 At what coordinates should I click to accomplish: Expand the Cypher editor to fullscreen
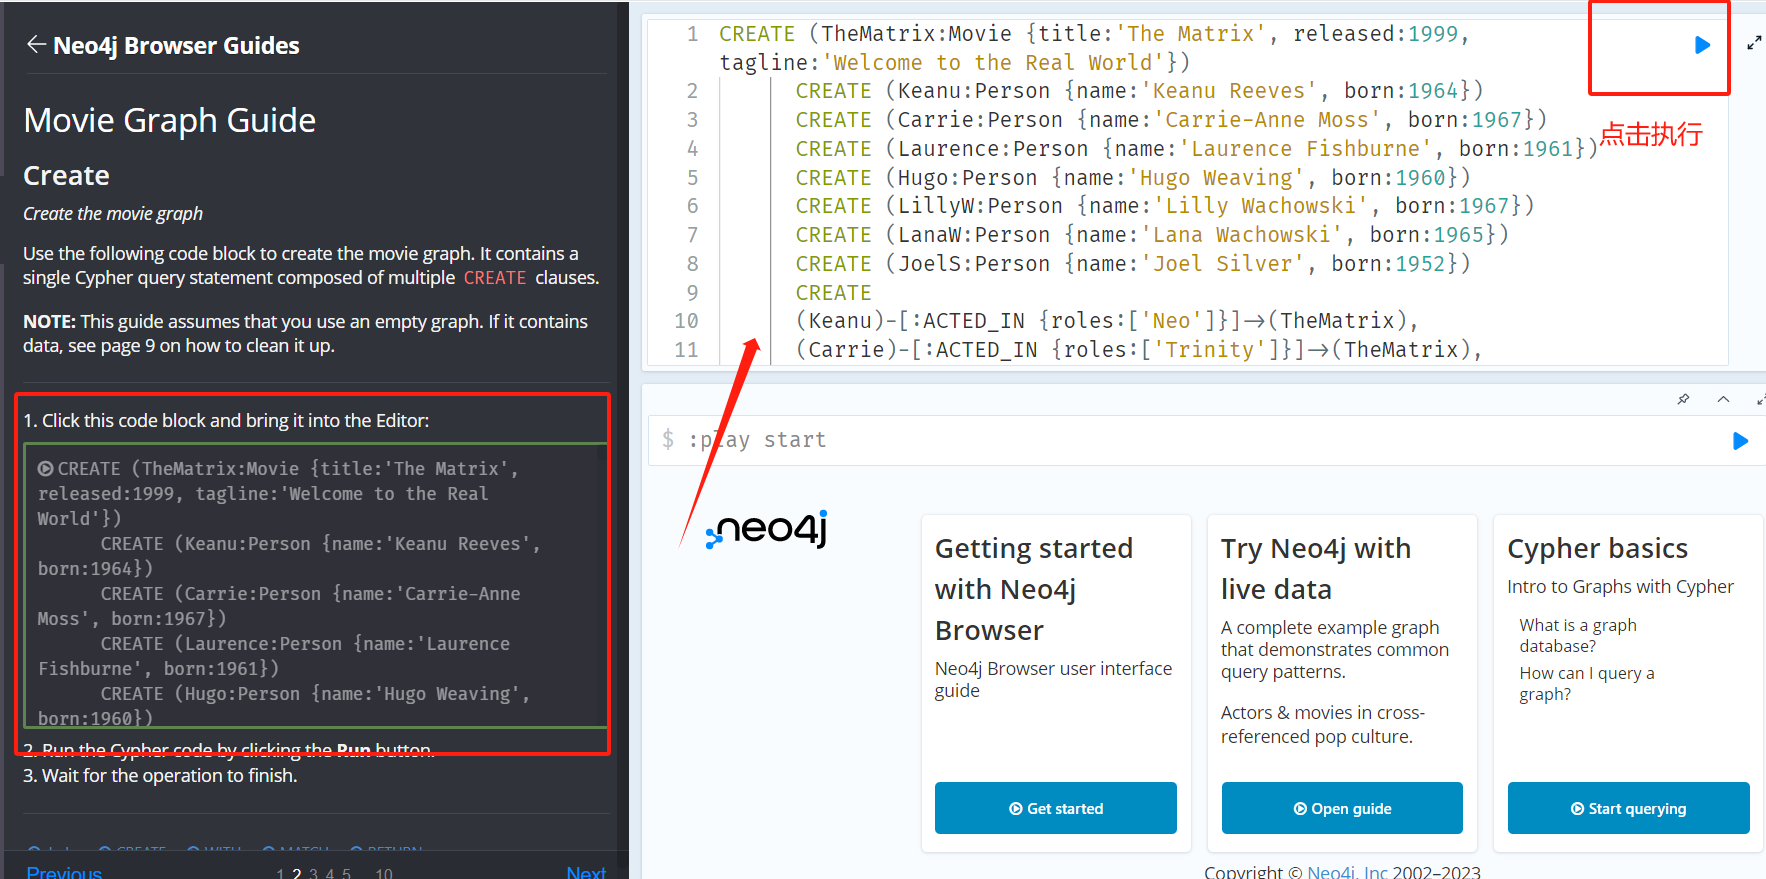(x=1754, y=43)
